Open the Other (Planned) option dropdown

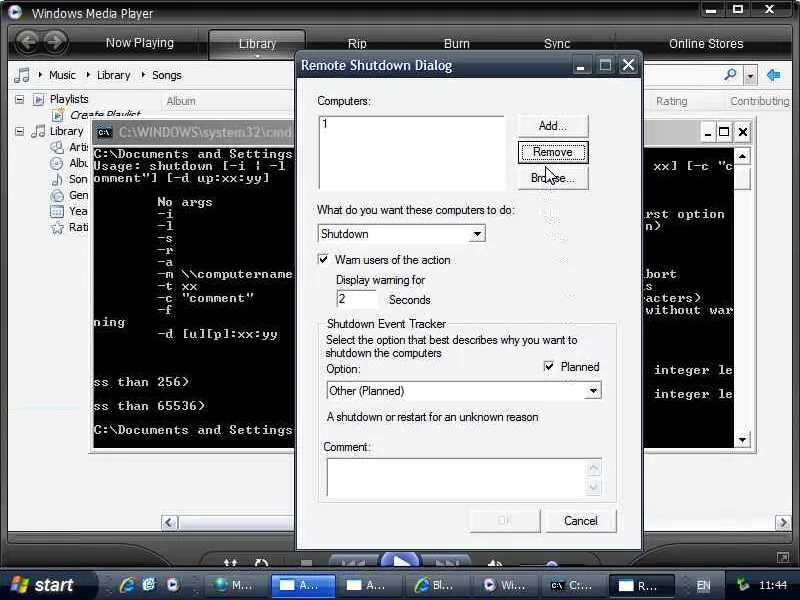(593, 391)
